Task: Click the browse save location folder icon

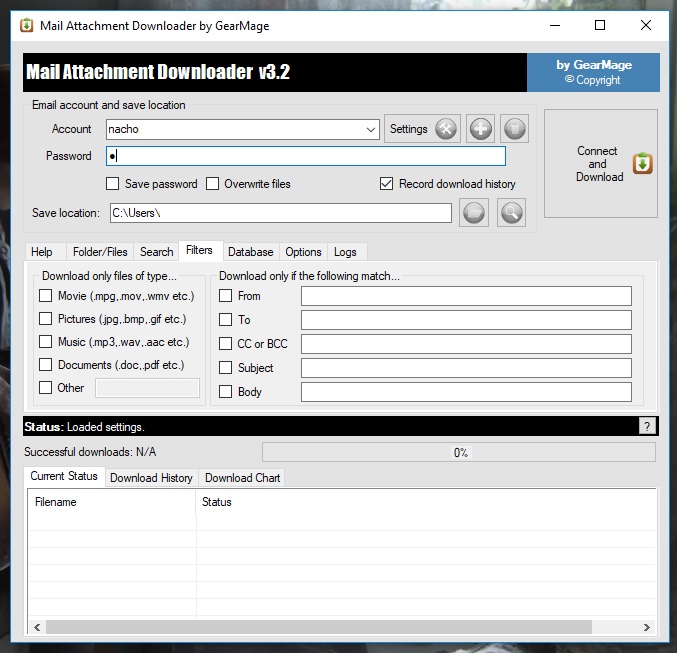Action: (475, 212)
